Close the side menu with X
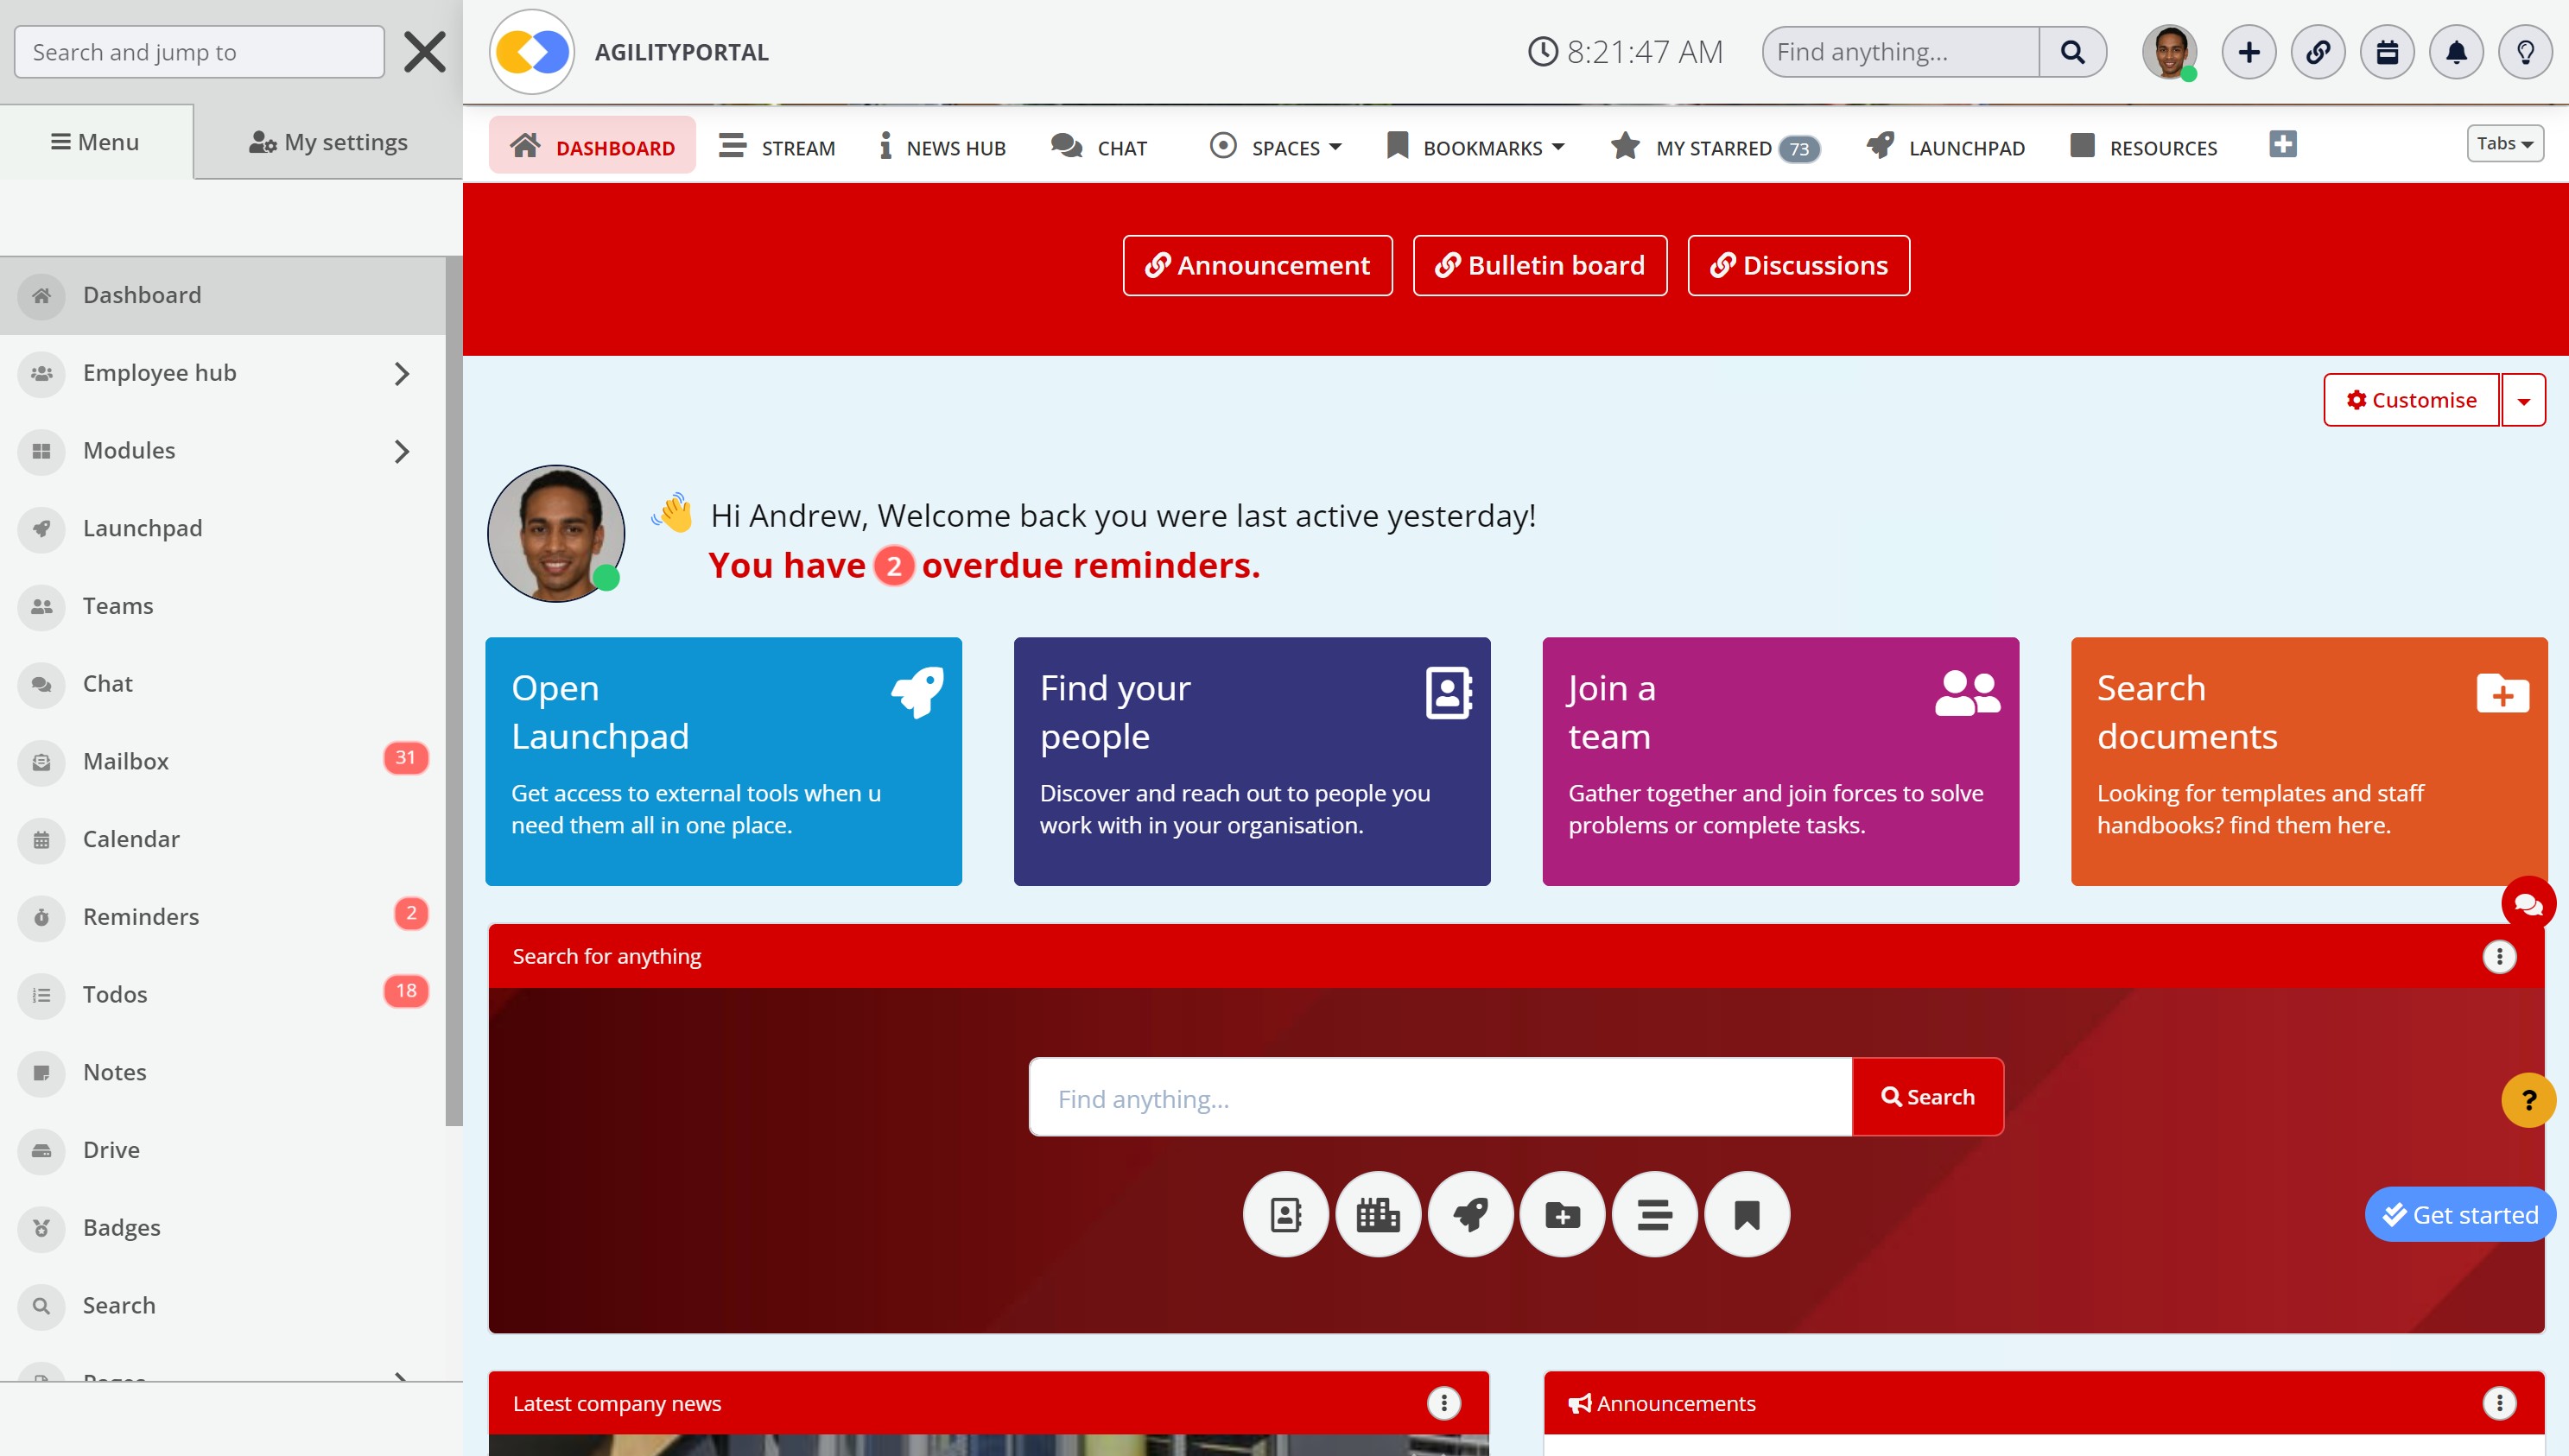Viewport: 2569px width, 1456px height. [x=424, y=52]
